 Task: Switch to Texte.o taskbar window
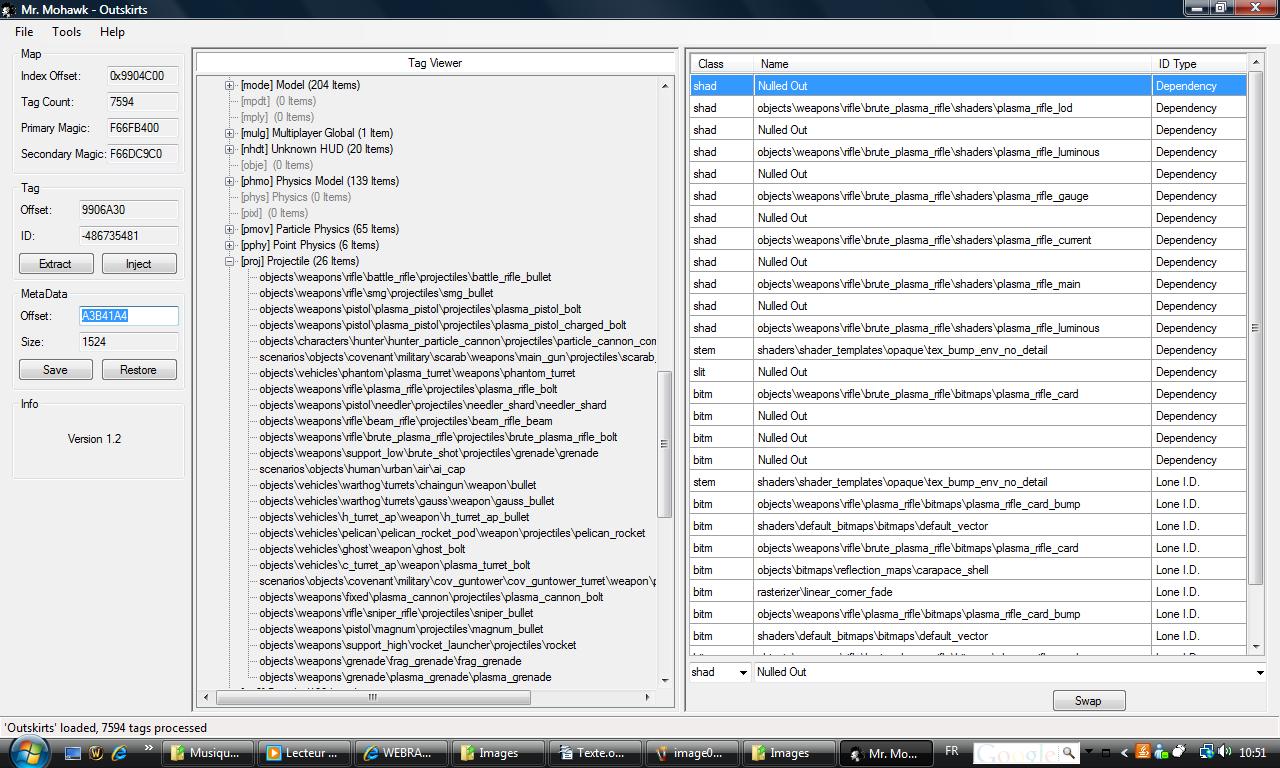(592, 753)
